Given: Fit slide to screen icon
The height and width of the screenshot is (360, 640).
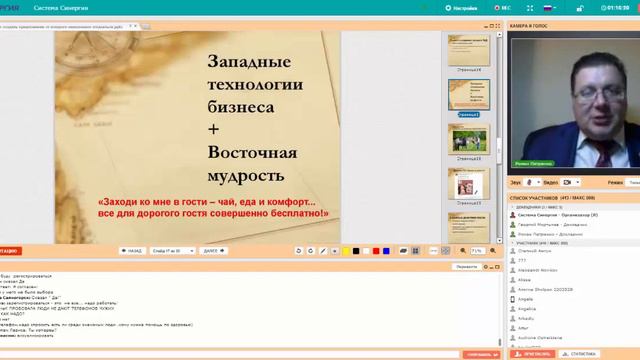Looking at the screenshot, I should click(x=445, y=251).
